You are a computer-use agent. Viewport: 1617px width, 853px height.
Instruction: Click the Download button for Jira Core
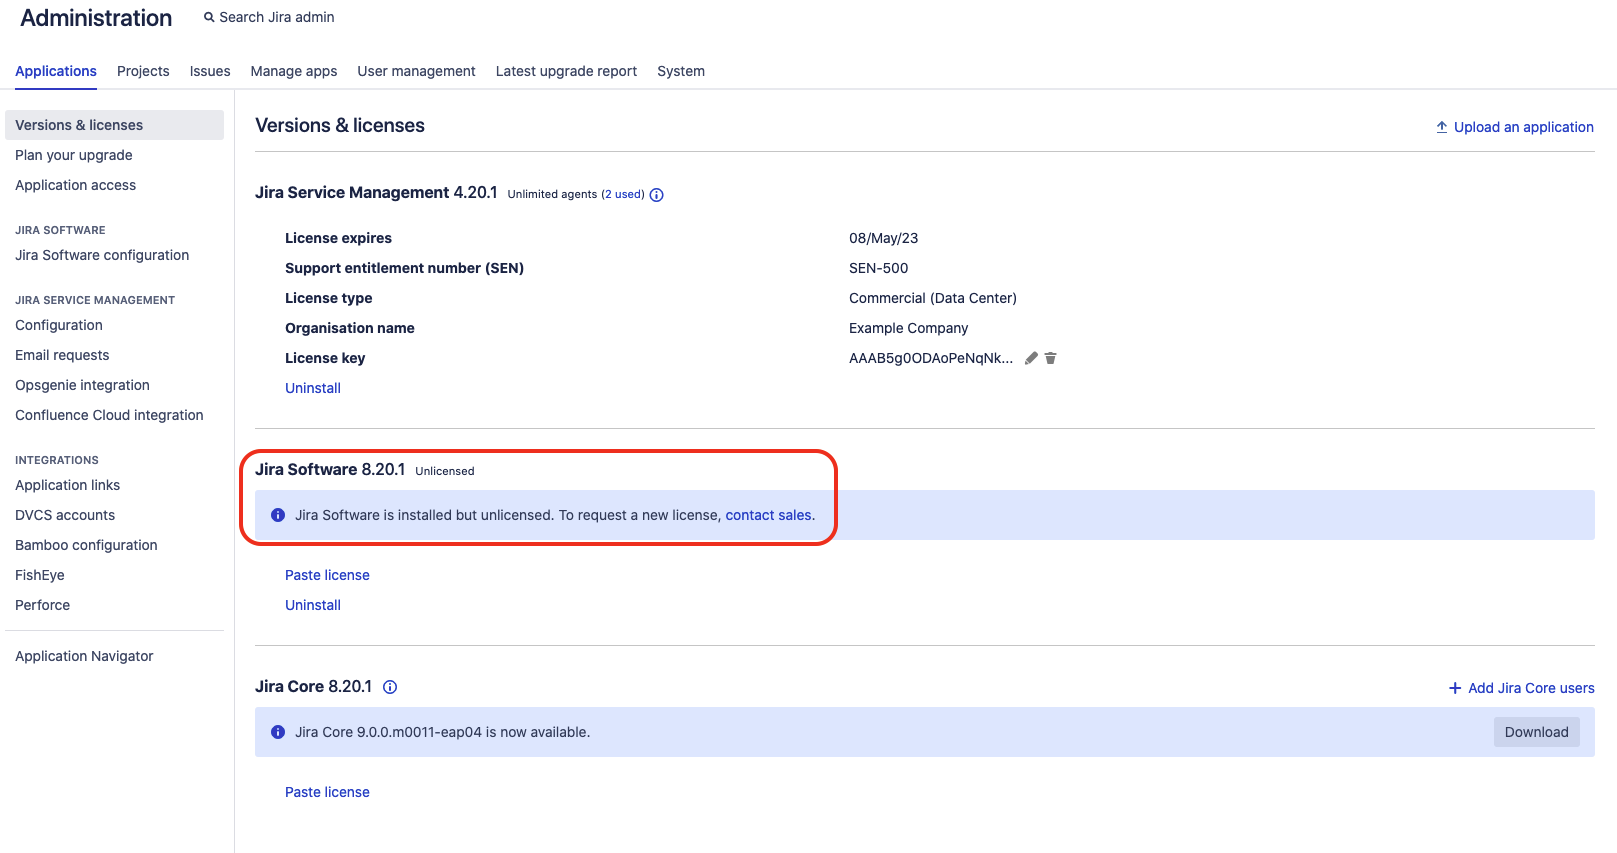(x=1537, y=732)
